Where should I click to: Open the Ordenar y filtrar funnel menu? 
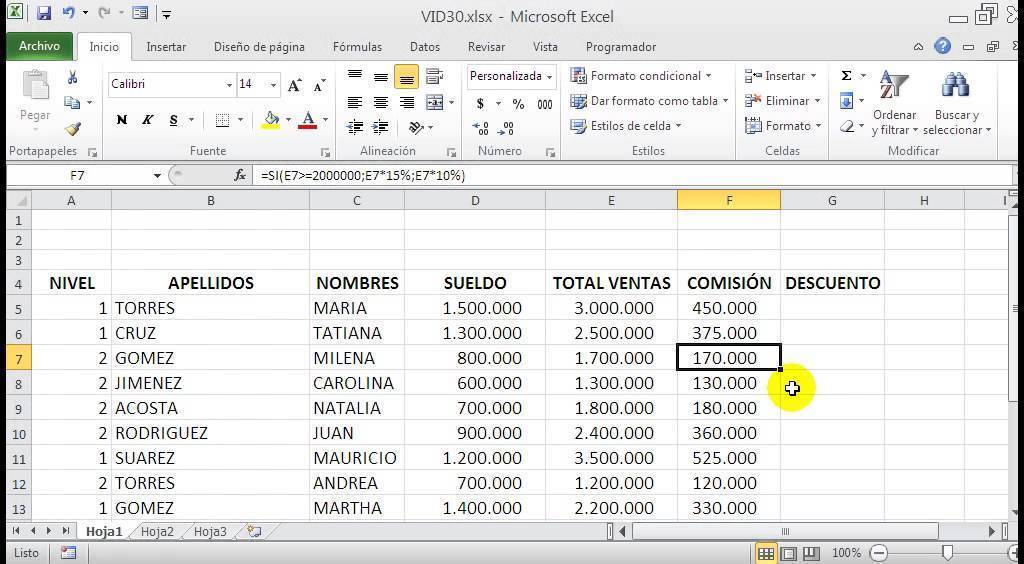894,106
